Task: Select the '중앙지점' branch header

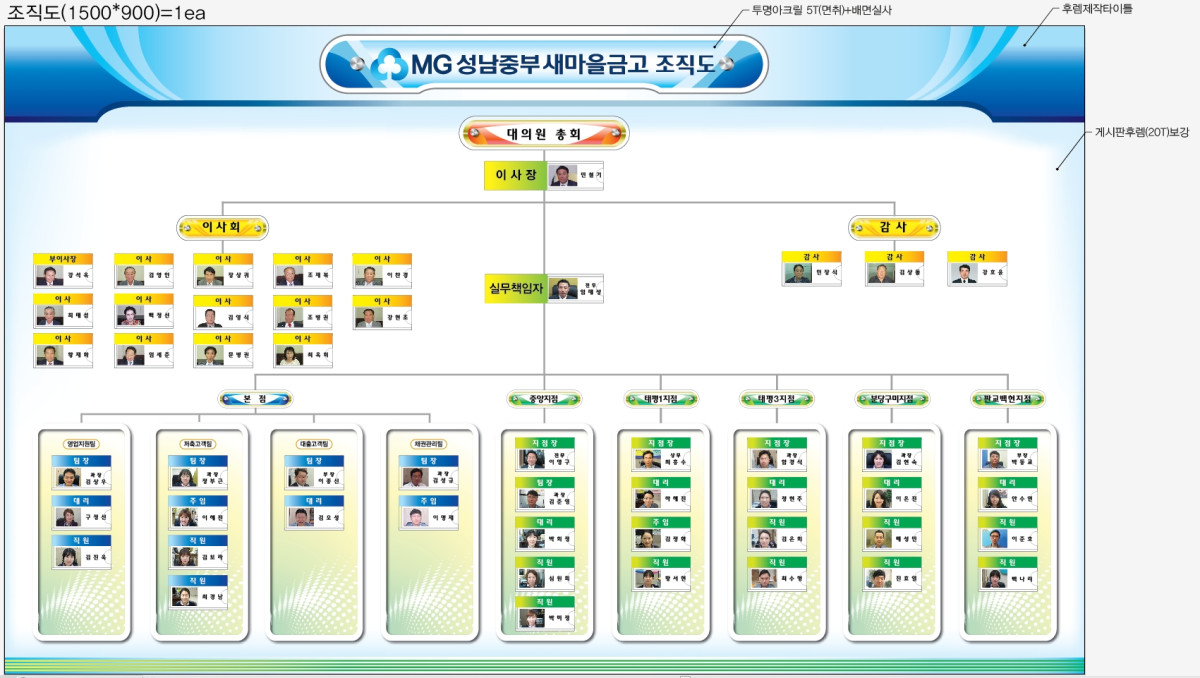Action: (x=544, y=399)
